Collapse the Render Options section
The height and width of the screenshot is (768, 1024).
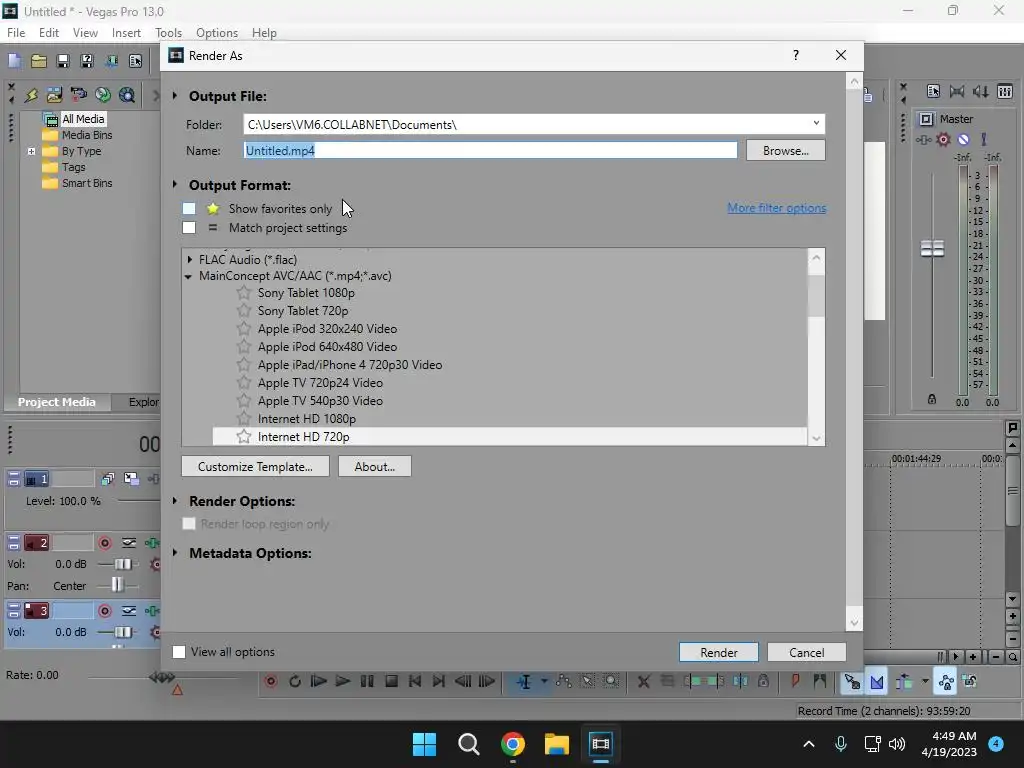click(175, 501)
